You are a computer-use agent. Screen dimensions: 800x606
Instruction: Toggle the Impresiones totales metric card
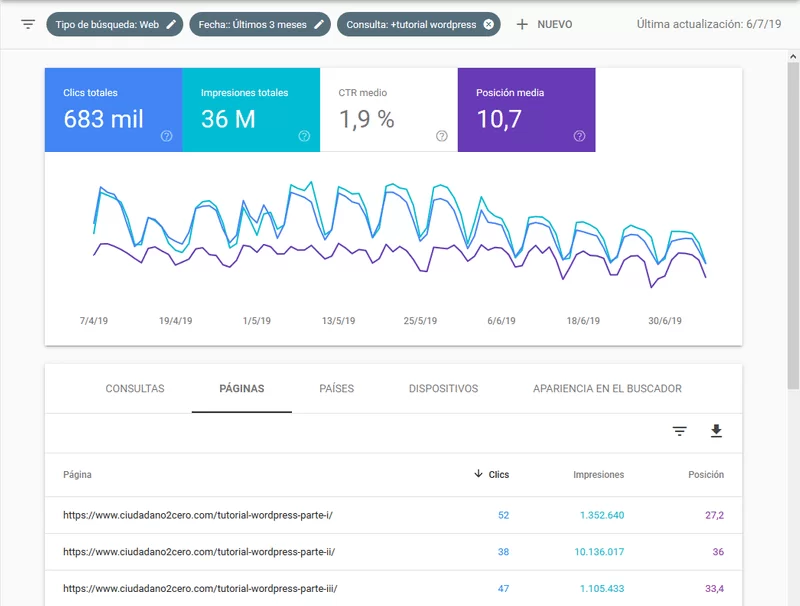click(x=251, y=110)
